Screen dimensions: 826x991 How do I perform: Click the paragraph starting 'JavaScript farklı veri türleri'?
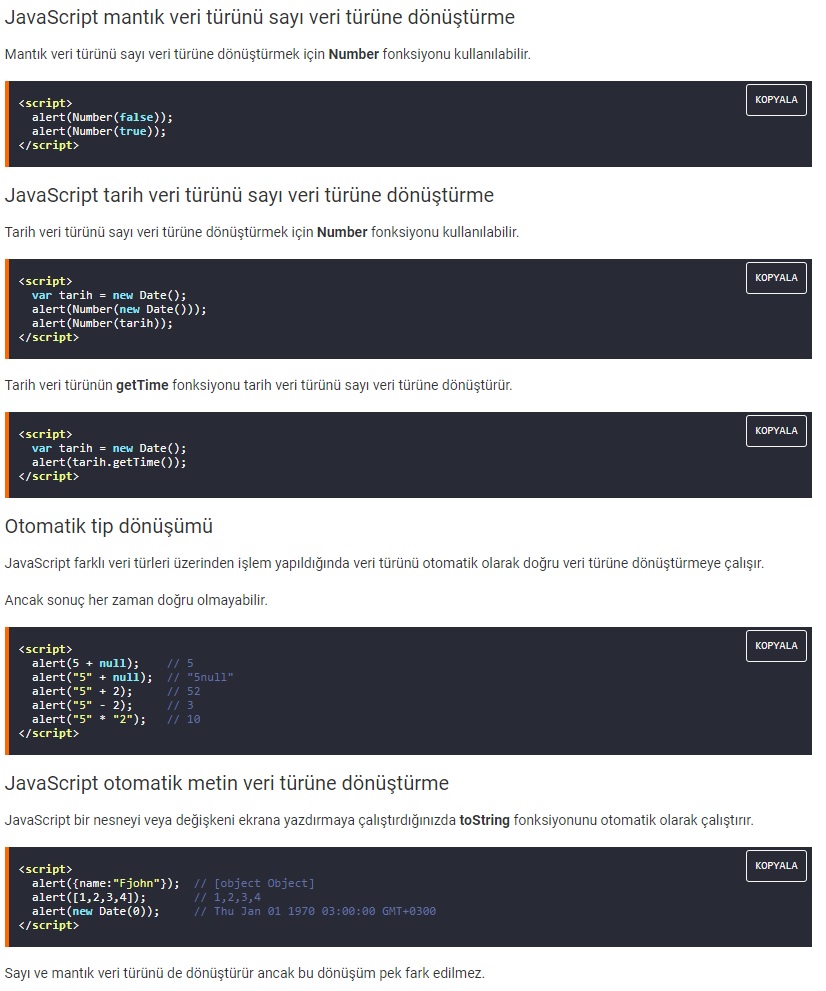[384, 564]
